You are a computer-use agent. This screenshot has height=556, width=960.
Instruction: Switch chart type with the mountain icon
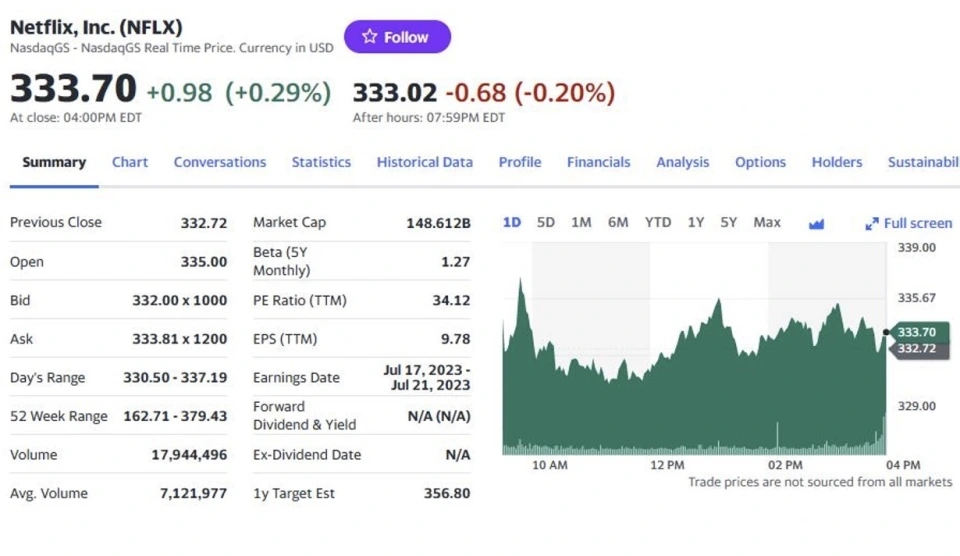coord(816,223)
